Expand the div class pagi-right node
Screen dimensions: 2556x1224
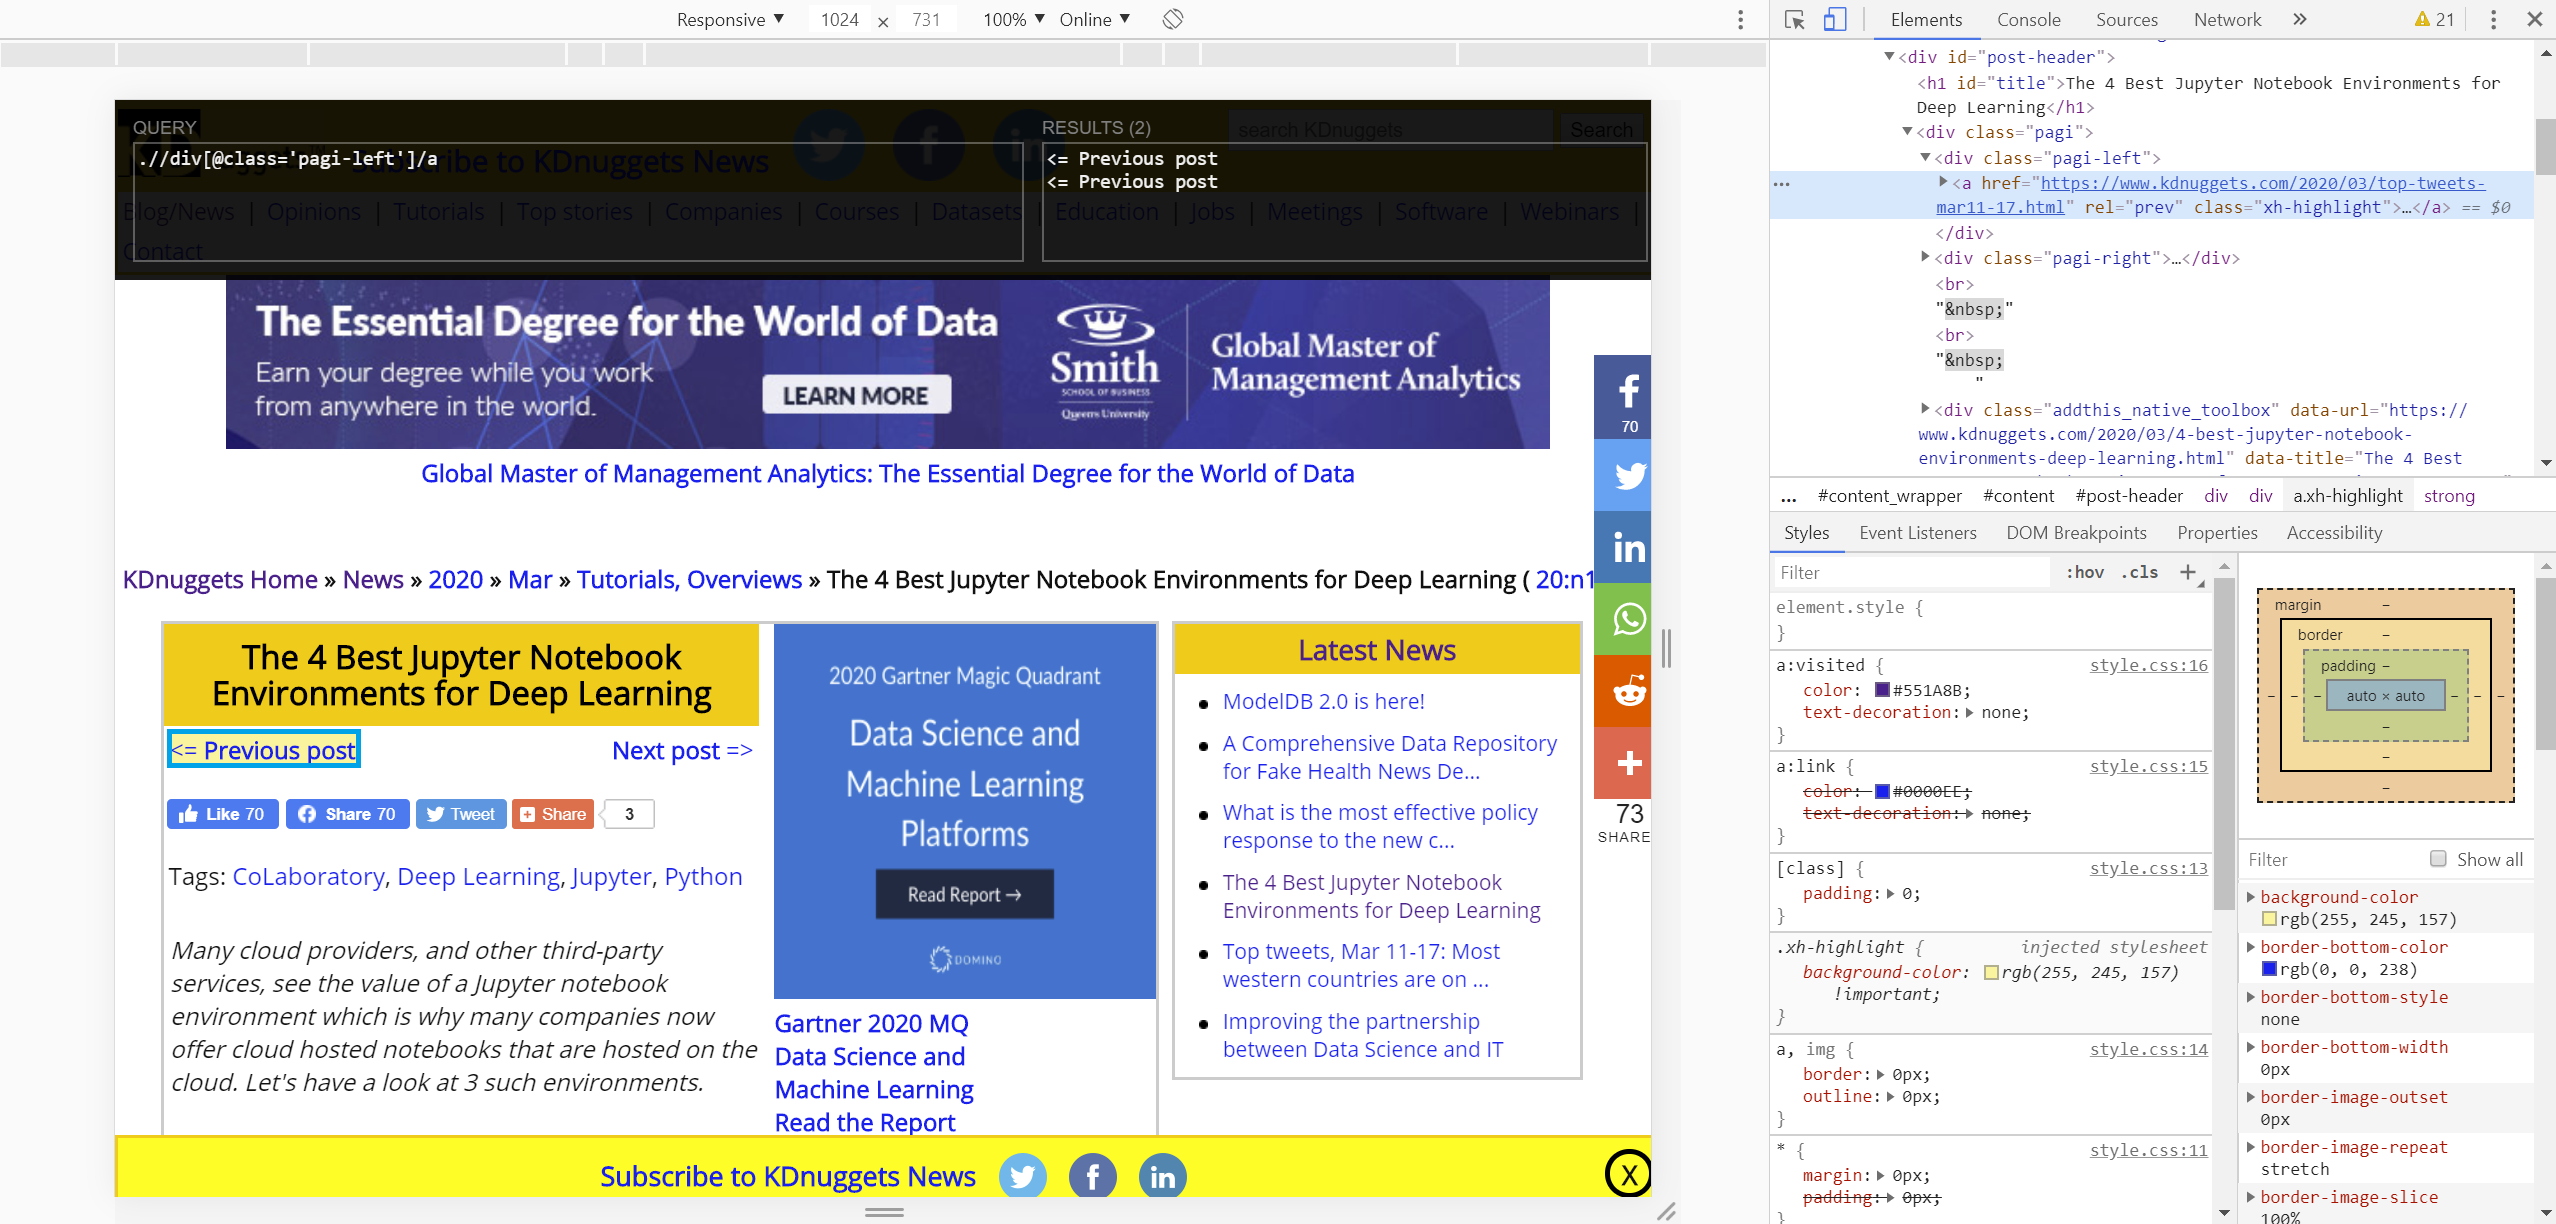click(x=1925, y=258)
